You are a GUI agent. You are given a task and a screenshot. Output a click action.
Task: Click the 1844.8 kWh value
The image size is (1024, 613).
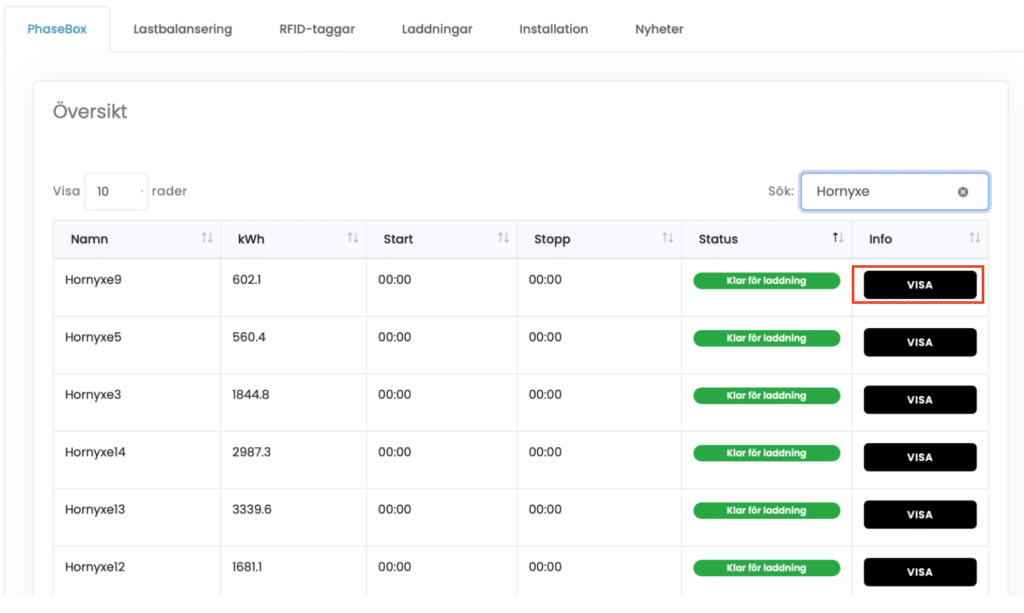click(251, 394)
